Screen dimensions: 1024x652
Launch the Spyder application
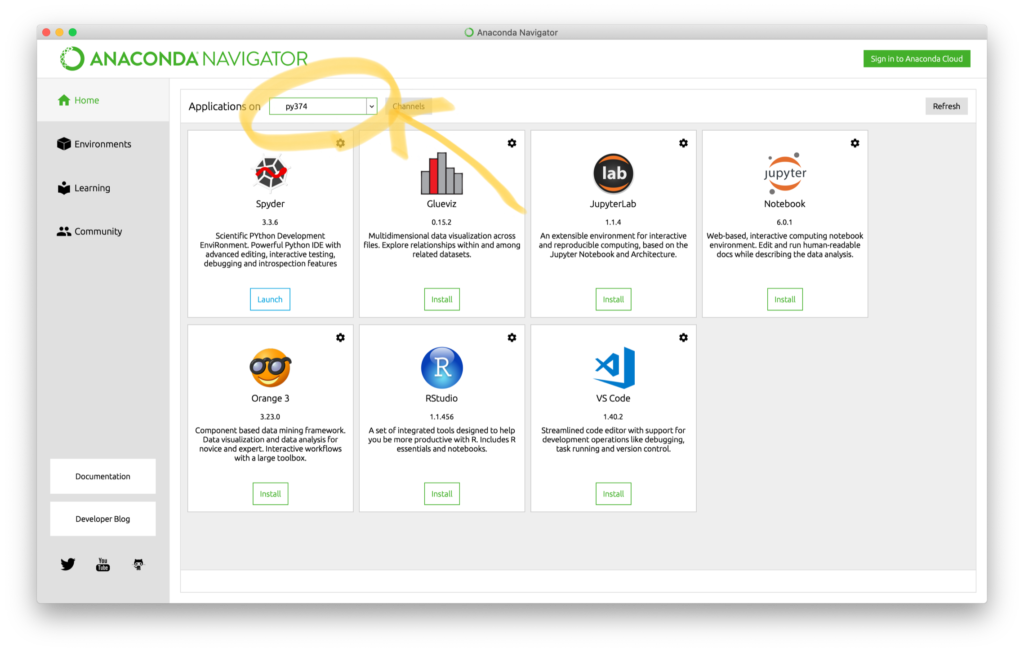(270, 299)
